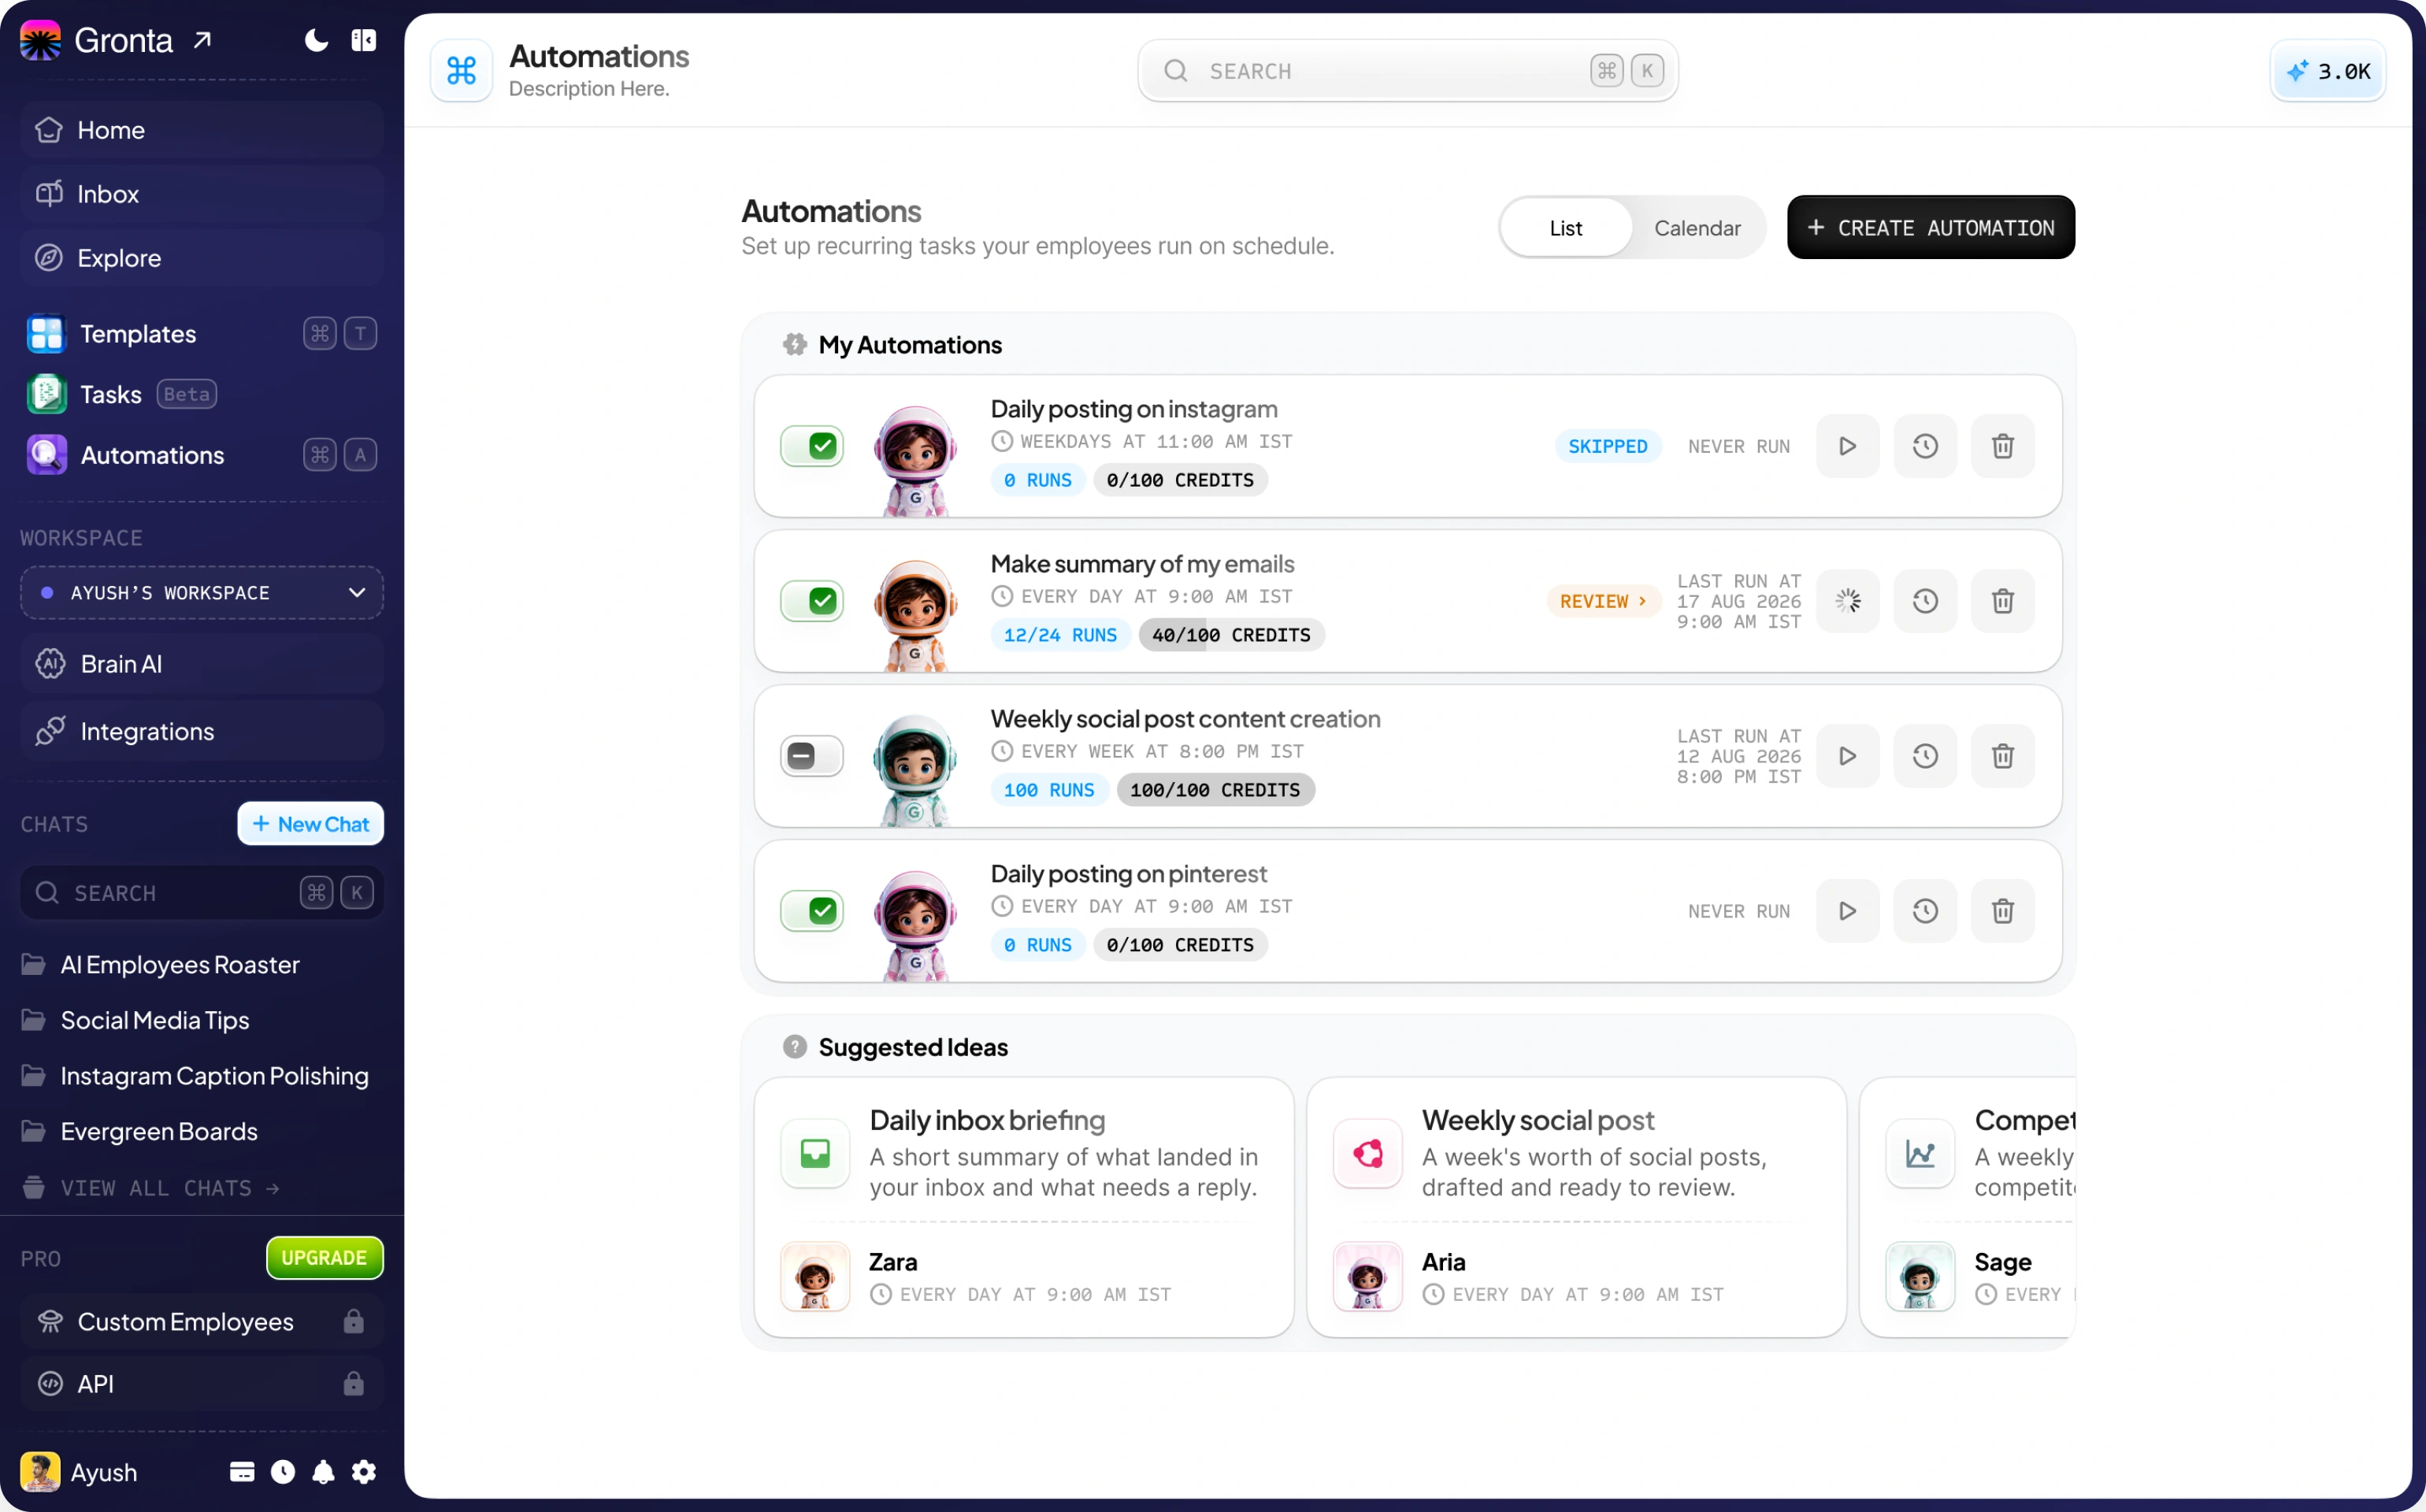Open the clock icon next to Ayush
Image resolution: width=2426 pixels, height=1512 pixels.
click(x=283, y=1472)
